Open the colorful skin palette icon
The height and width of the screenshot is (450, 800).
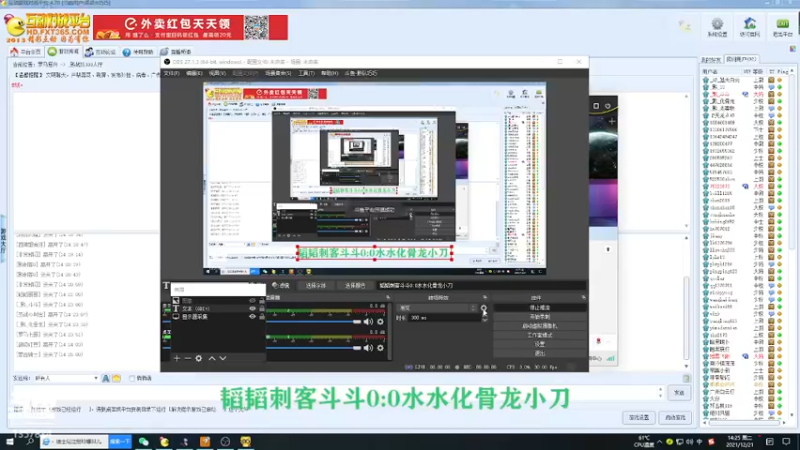(x=792, y=48)
